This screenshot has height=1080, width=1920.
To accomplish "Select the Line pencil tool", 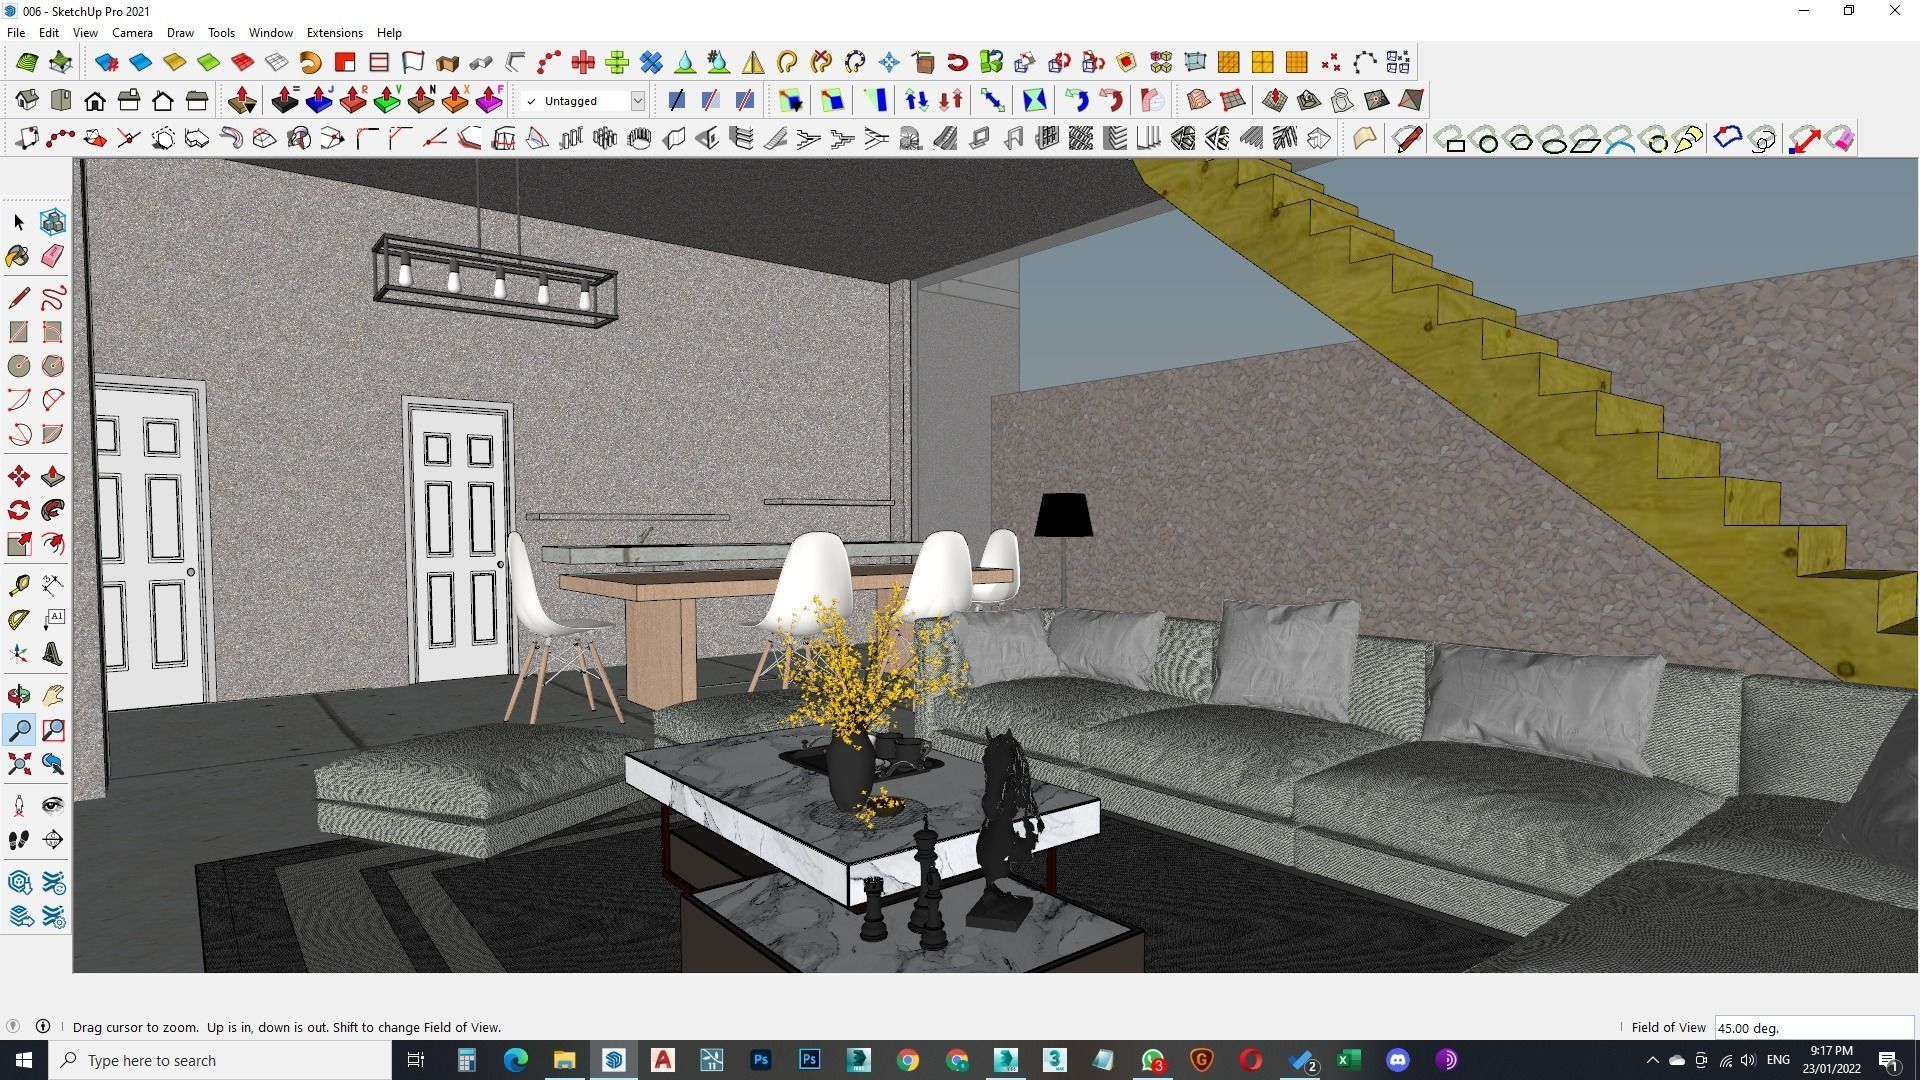I will pos(19,298).
